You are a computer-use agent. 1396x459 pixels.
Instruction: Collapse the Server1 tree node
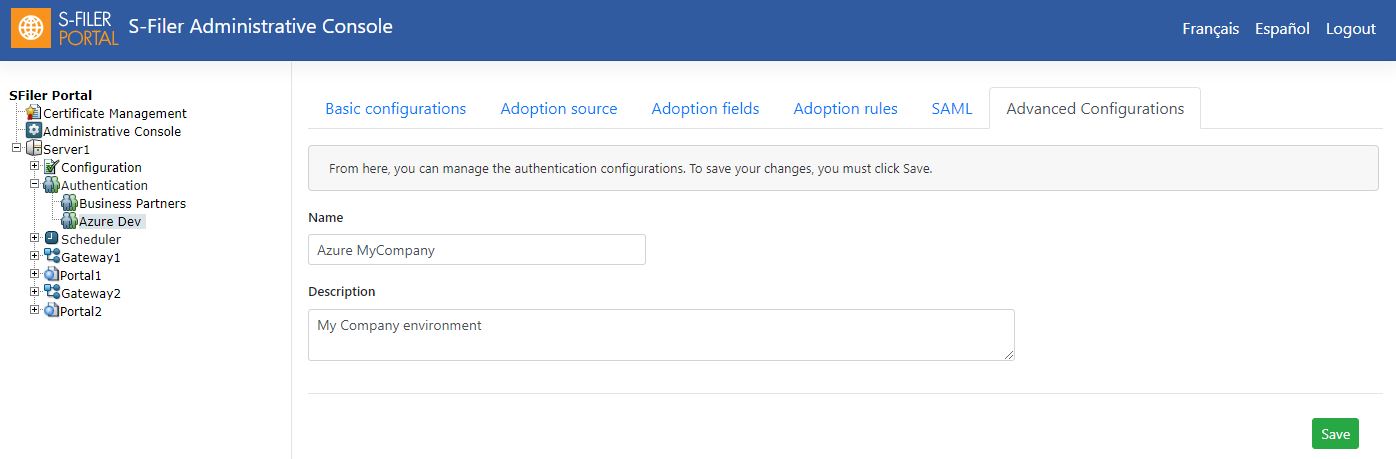coord(16,148)
